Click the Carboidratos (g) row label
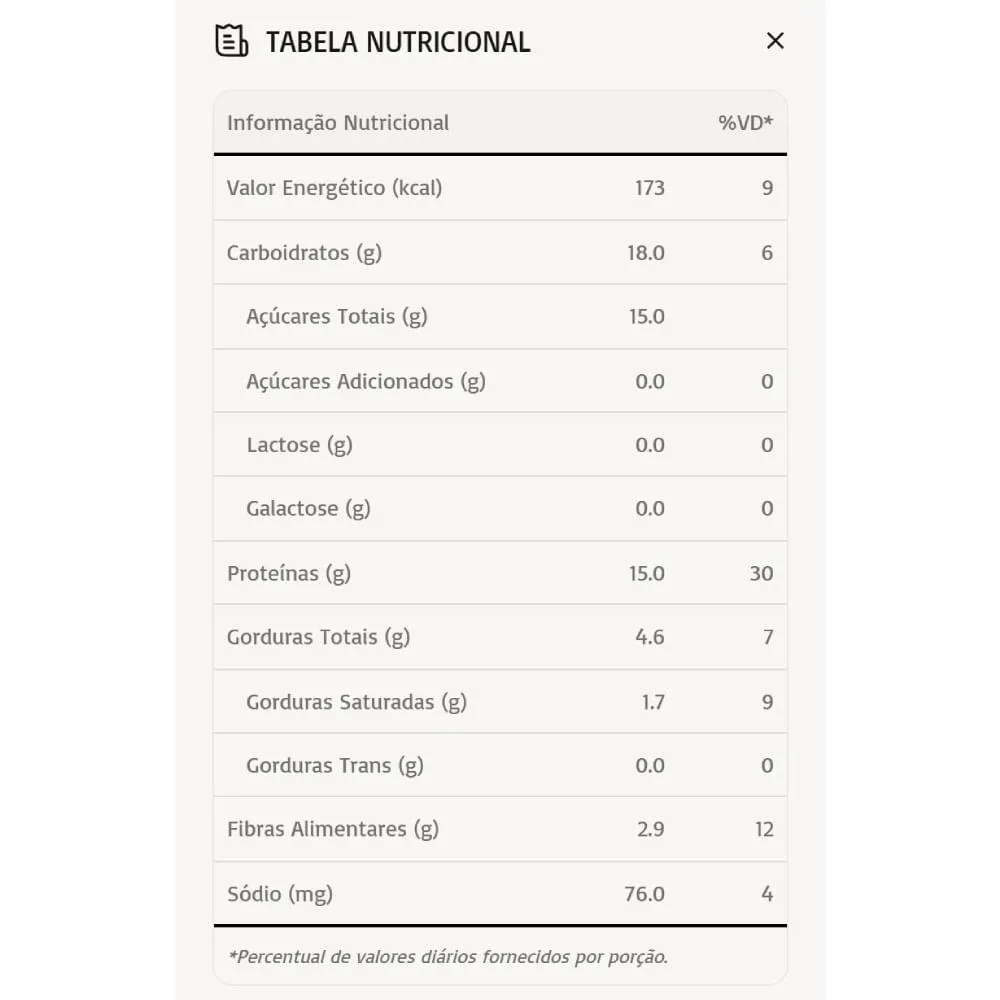Image resolution: width=1000 pixels, height=1000 pixels. tap(304, 252)
